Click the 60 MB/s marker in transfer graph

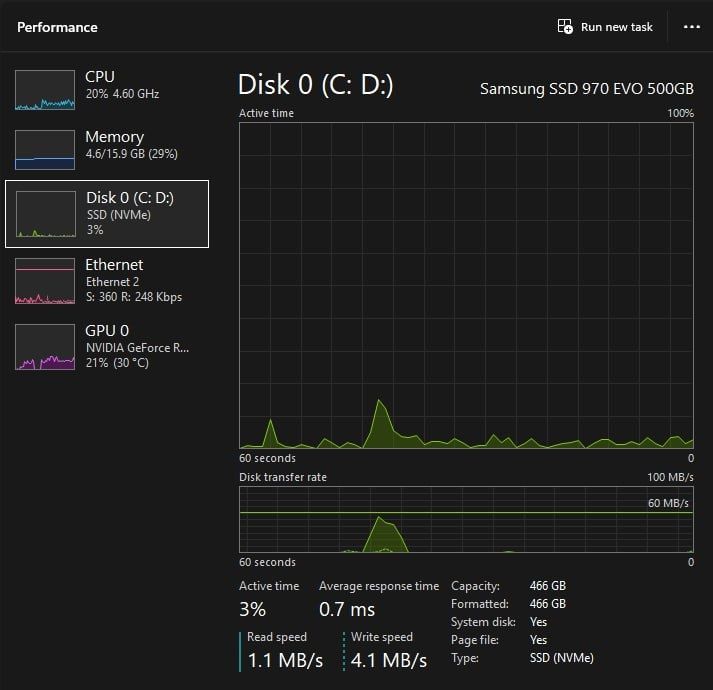point(668,503)
